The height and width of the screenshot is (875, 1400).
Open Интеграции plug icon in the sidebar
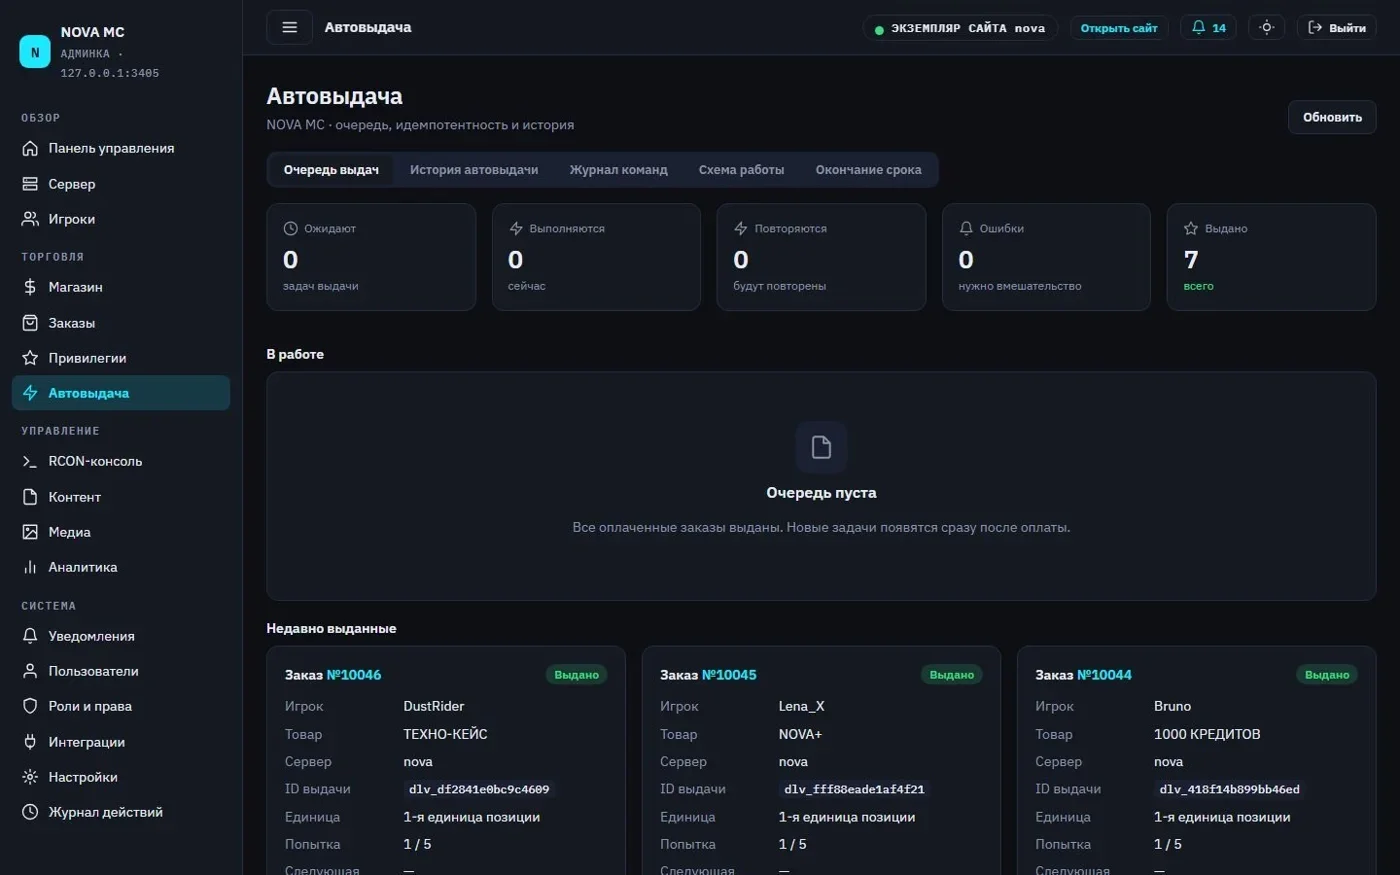point(30,742)
